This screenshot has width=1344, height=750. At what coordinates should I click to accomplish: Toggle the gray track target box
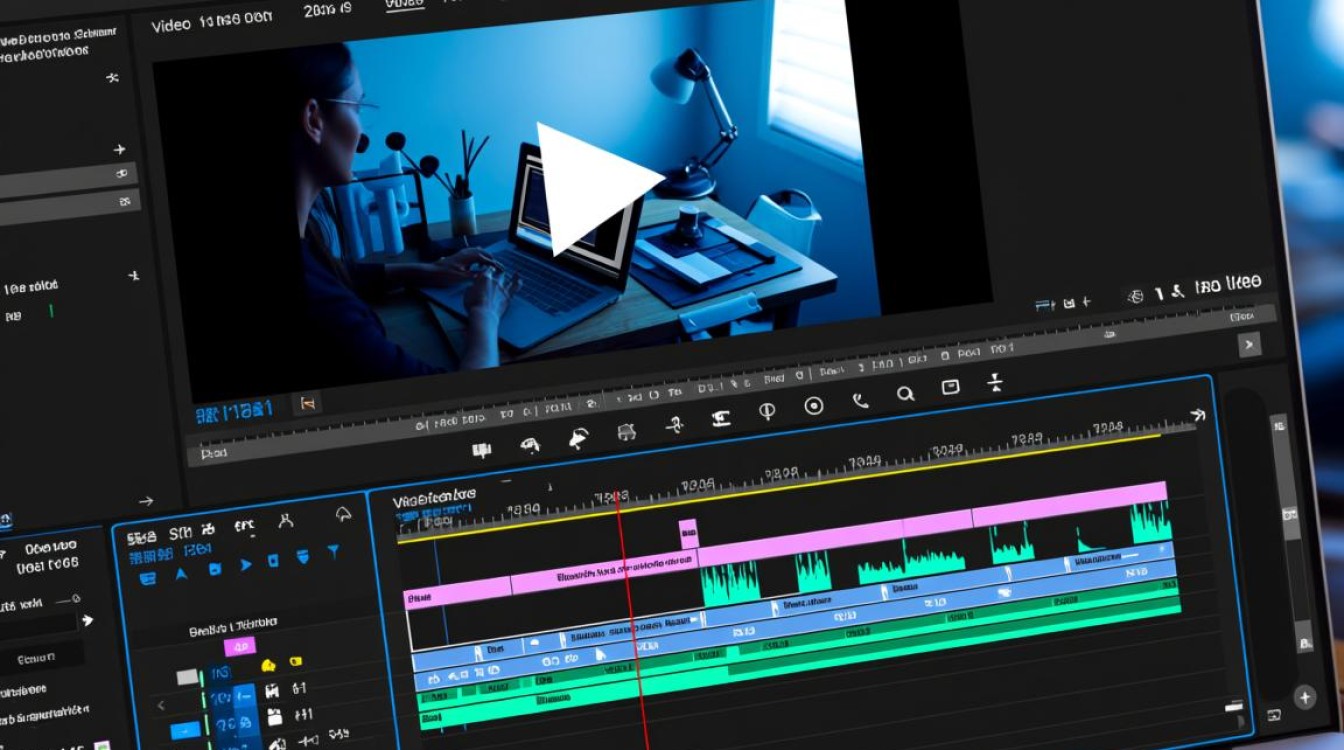(187, 677)
